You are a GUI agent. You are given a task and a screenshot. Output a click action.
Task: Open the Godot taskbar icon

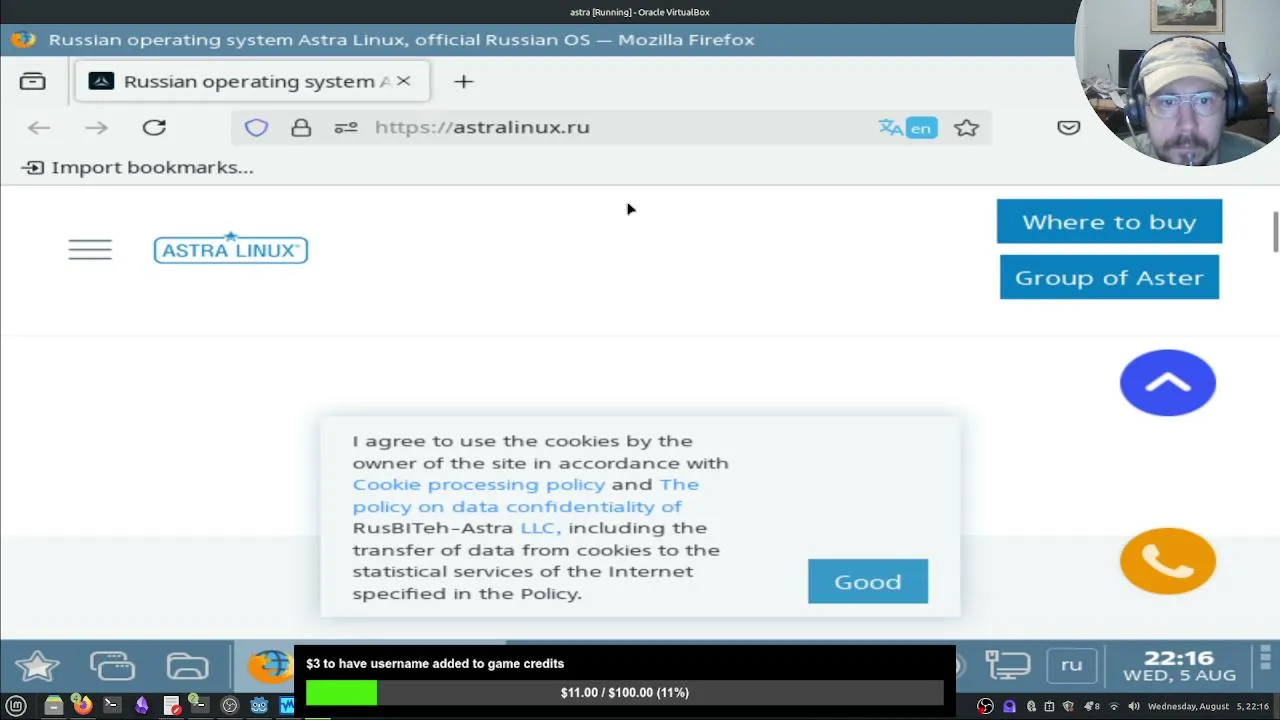pos(259,706)
